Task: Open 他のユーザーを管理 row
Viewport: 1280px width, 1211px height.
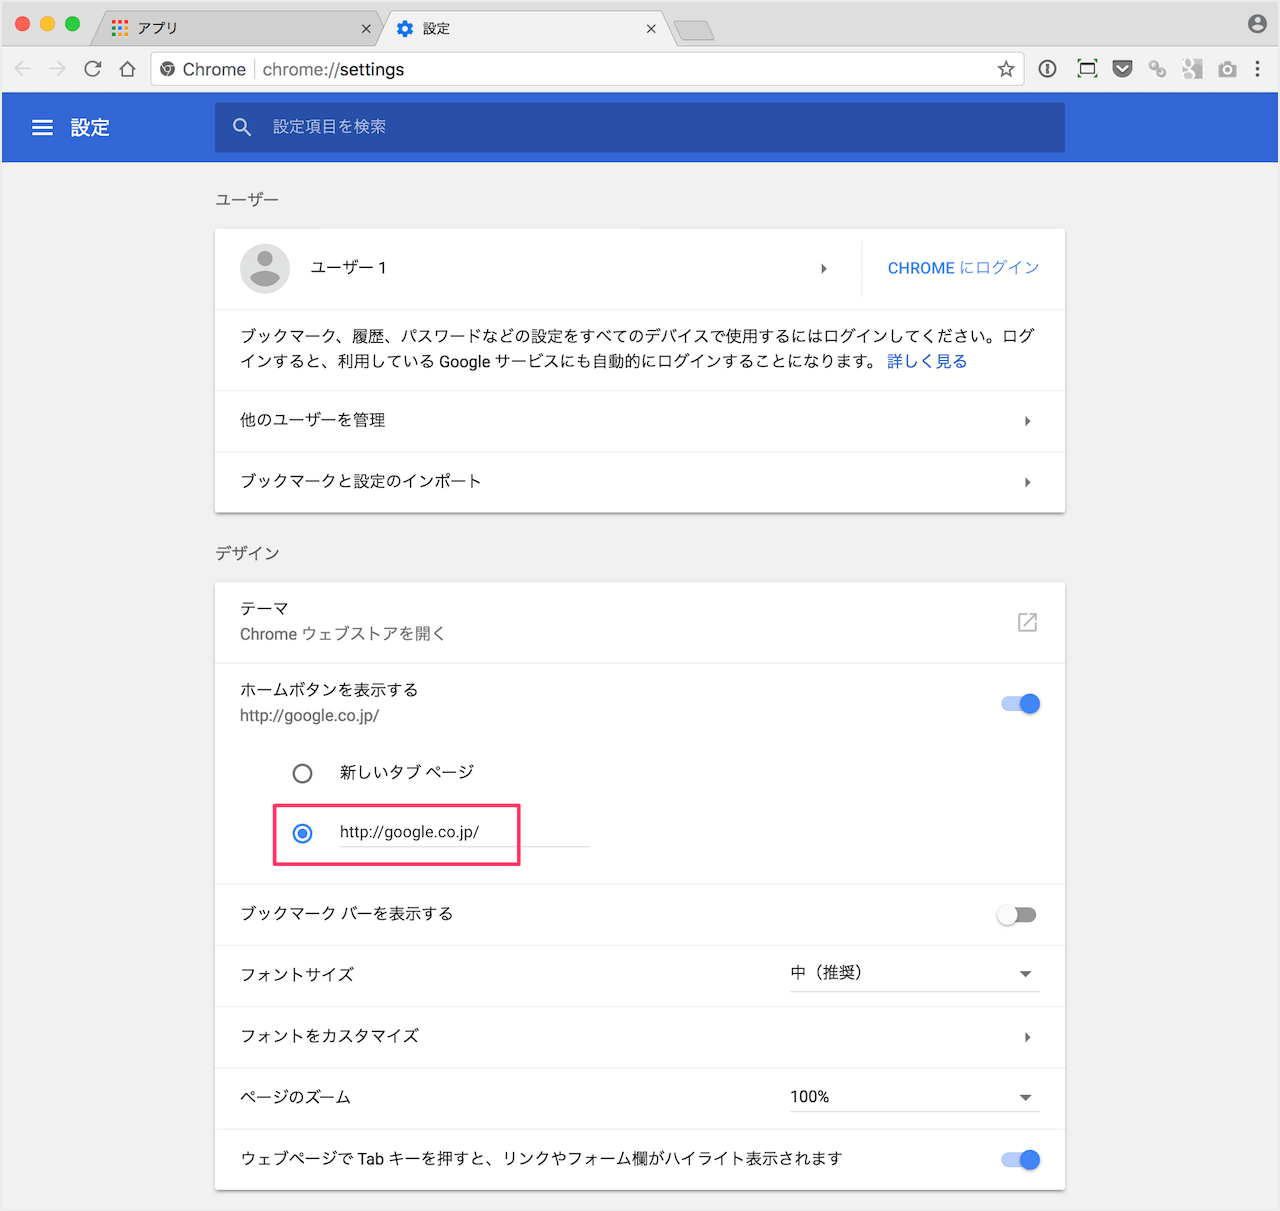Action: pos(640,421)
